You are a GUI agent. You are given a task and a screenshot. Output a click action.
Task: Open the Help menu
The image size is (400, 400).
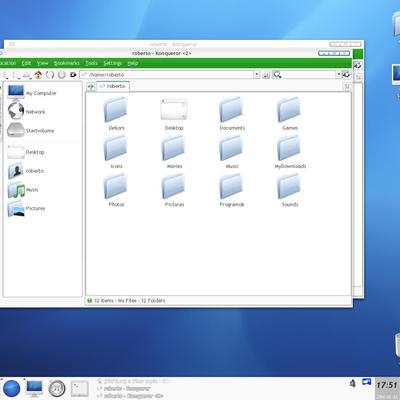[133, 63]
